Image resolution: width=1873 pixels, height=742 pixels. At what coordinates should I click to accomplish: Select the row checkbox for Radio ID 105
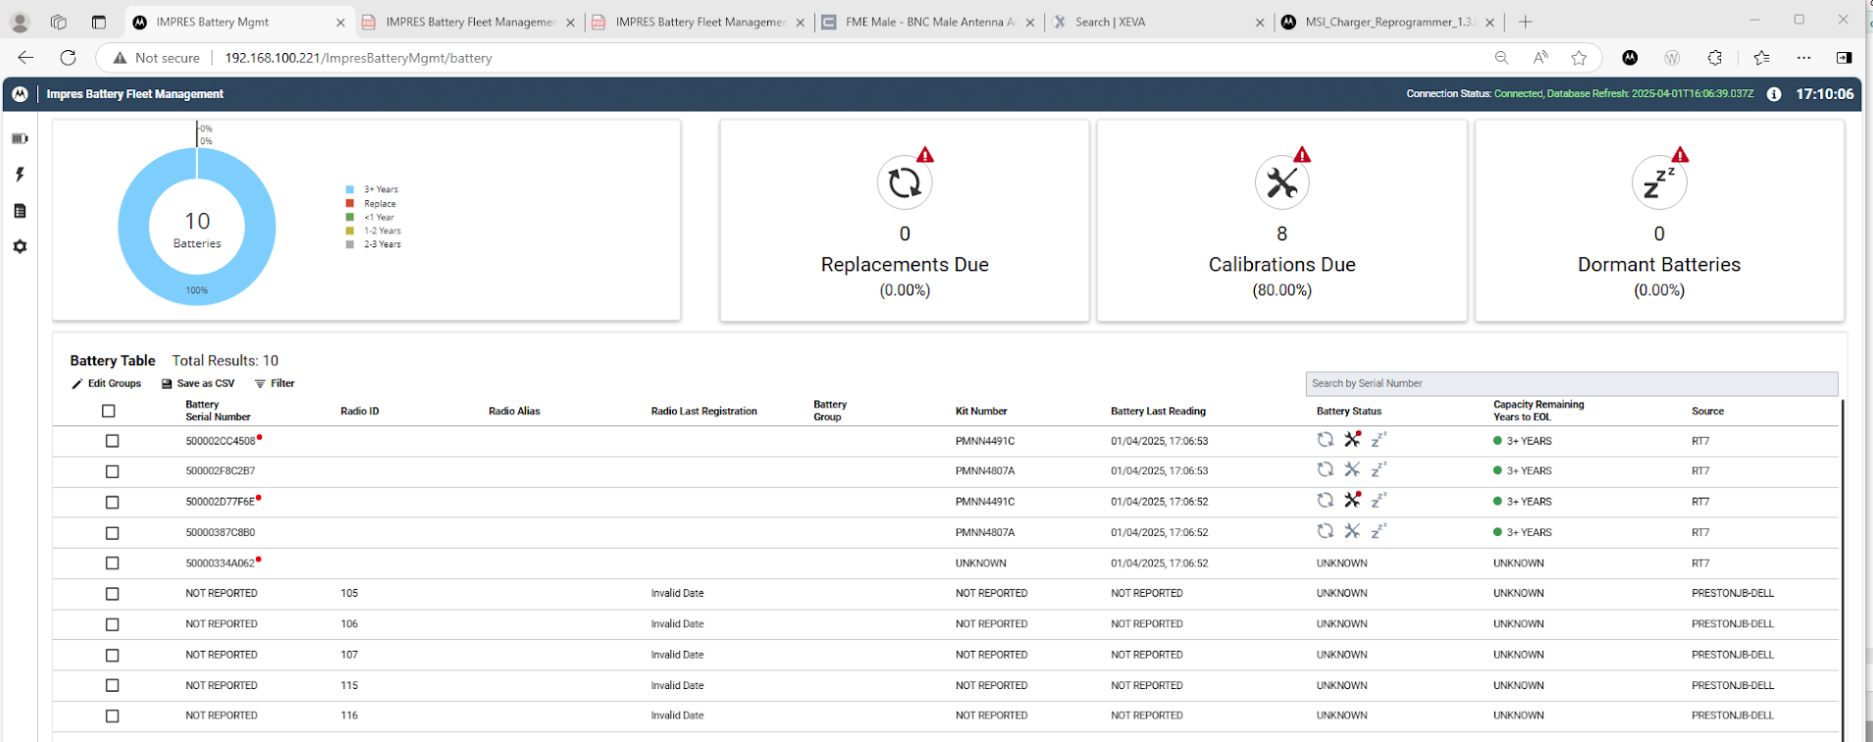[112, 594]
